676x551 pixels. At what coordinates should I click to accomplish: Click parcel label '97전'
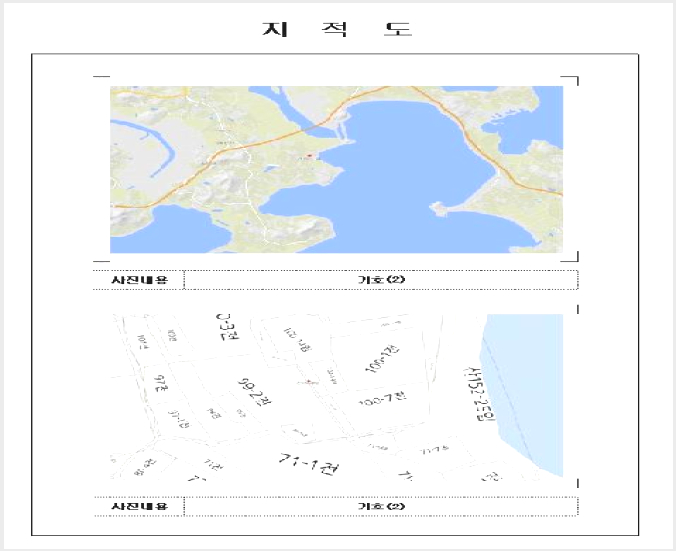pyautogui.click(x=161, y=383)
